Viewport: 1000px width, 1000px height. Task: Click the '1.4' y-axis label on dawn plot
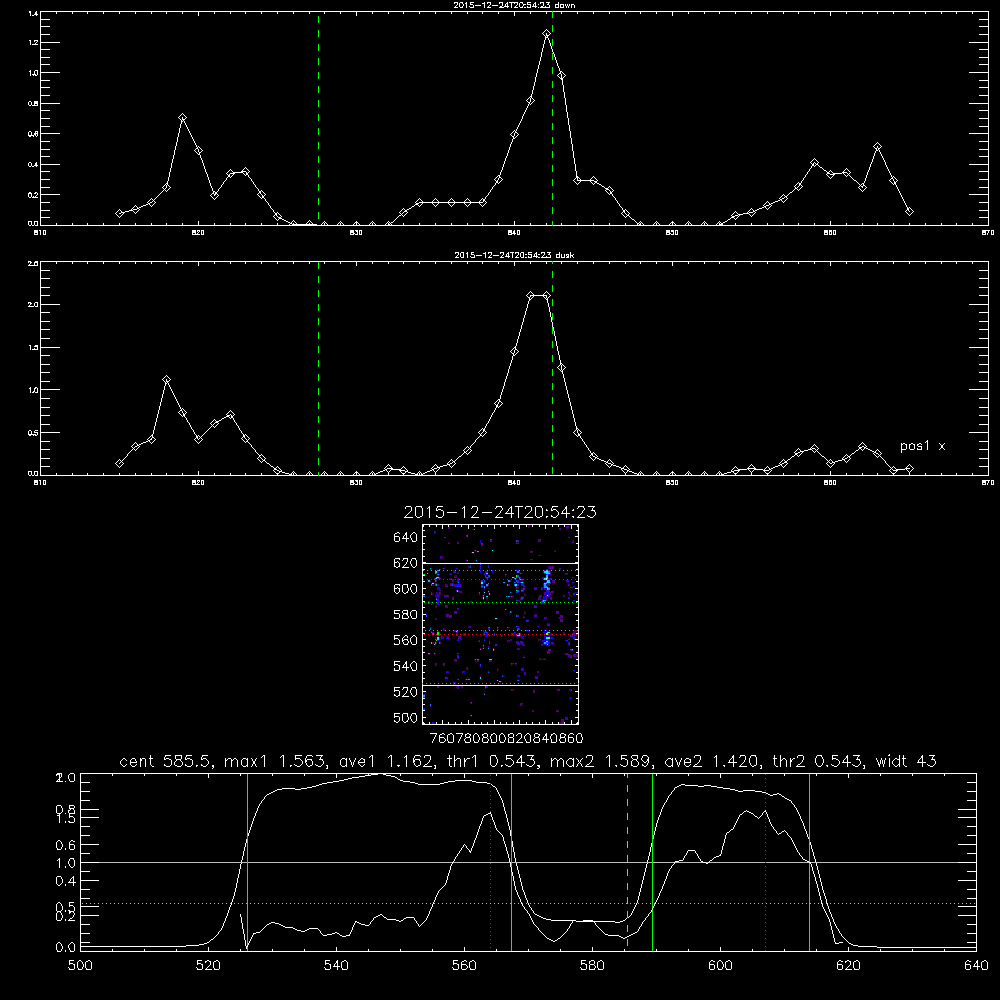[33, 13]
